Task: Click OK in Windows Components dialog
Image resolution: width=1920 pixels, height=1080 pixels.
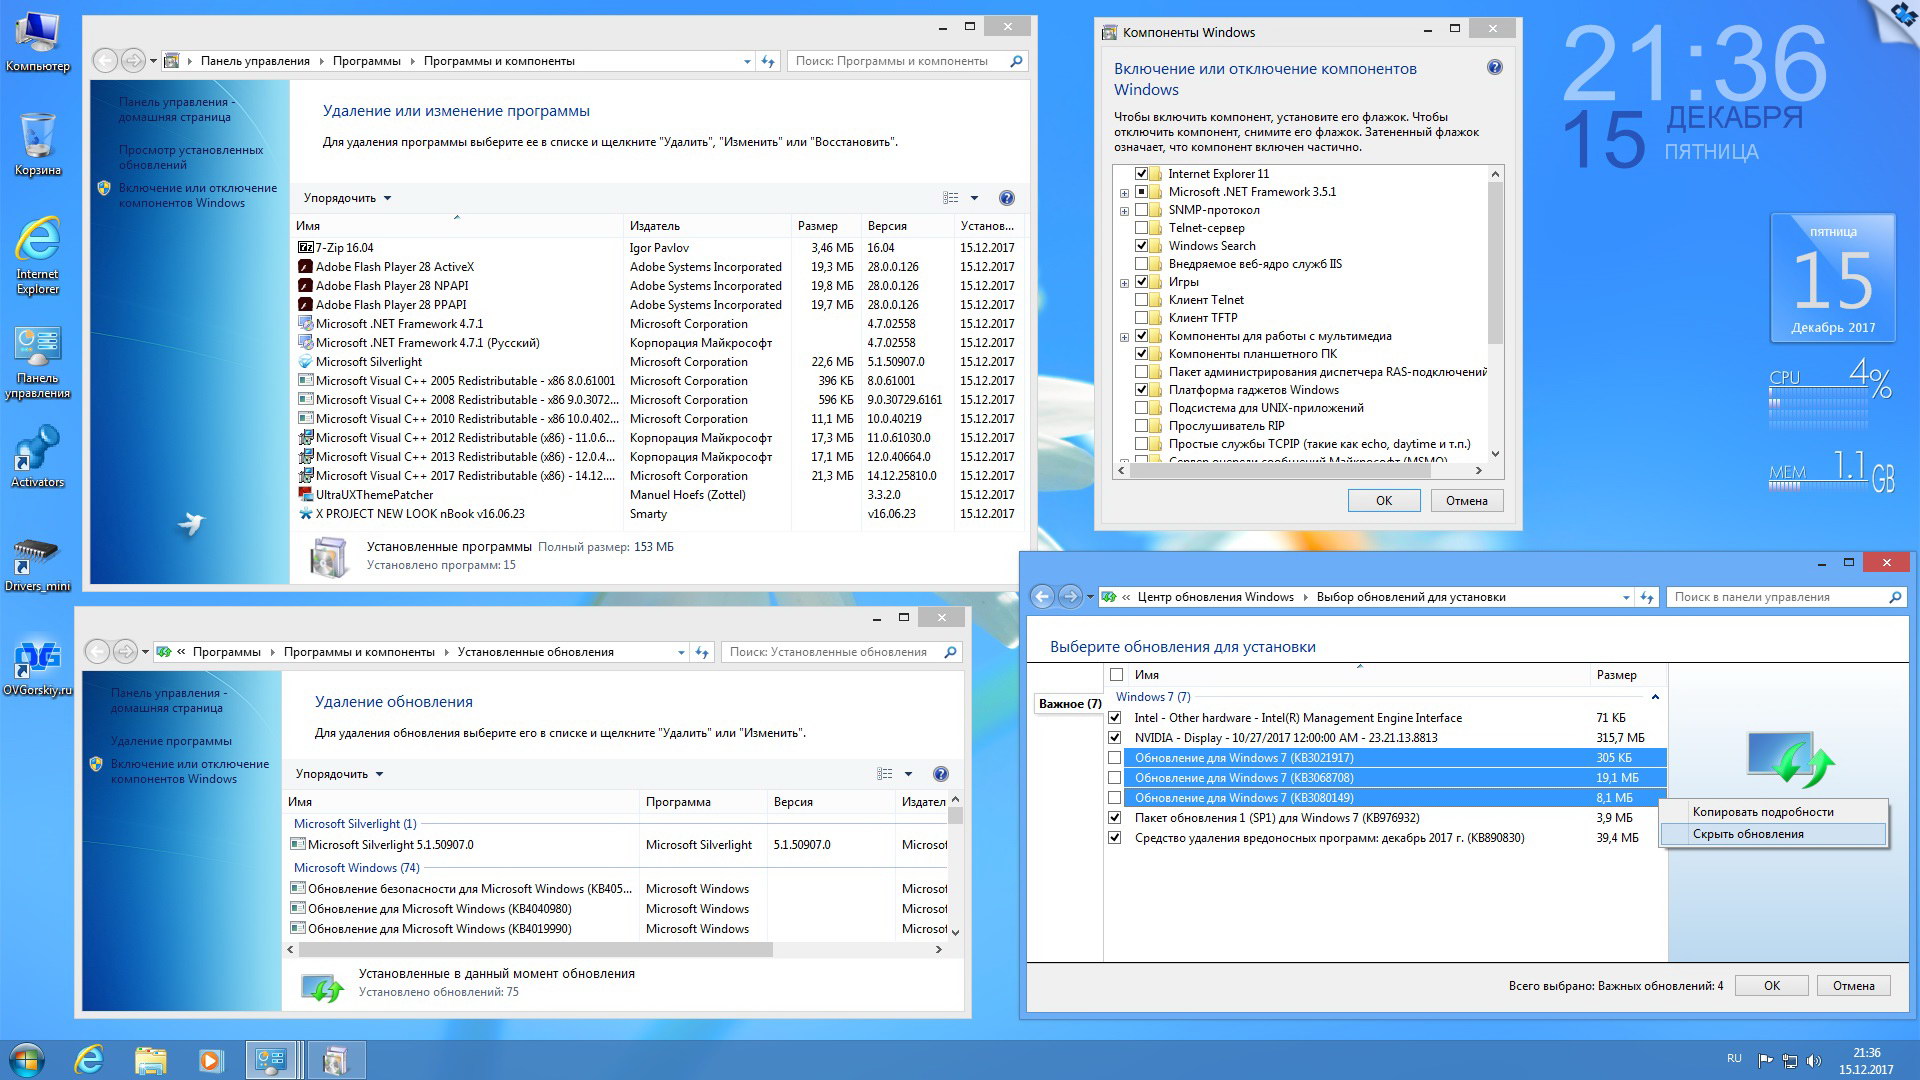Action: click(x=1383, y=501)
